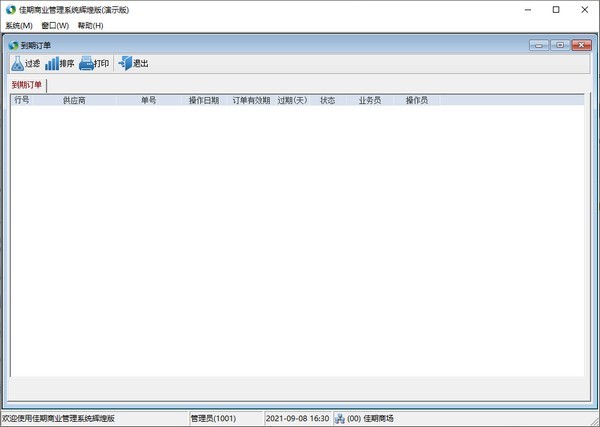Click the 退出 exit door icon

coord(125,64)
